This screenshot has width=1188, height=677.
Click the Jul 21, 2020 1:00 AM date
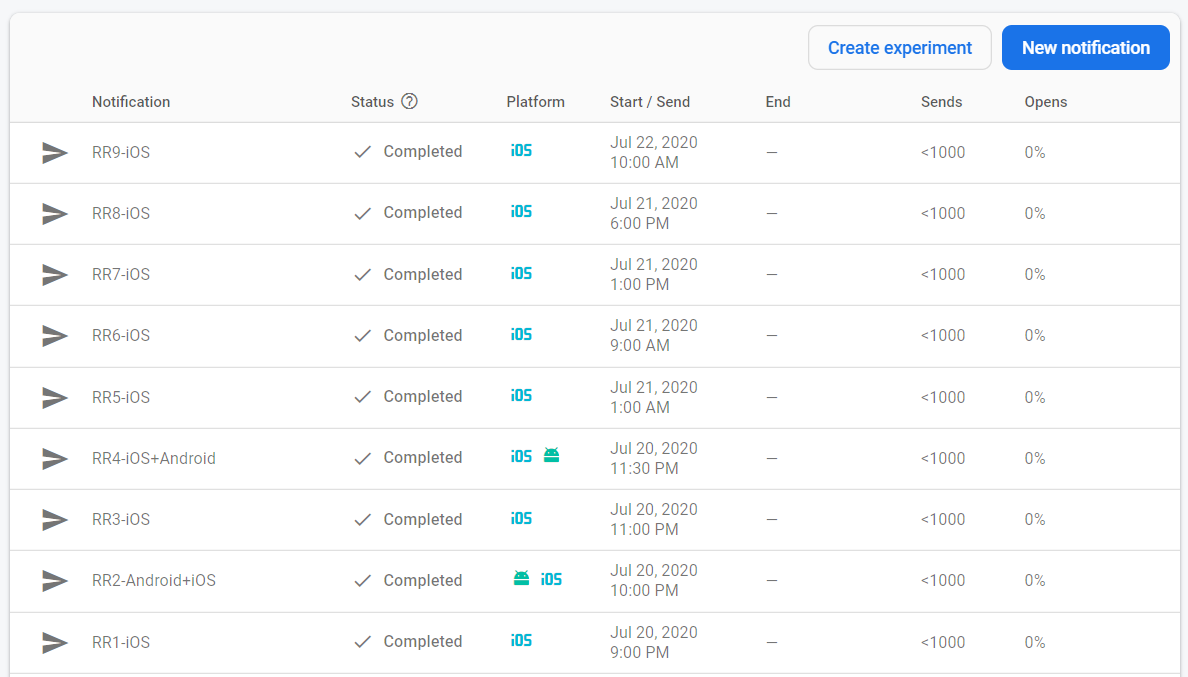654,398
